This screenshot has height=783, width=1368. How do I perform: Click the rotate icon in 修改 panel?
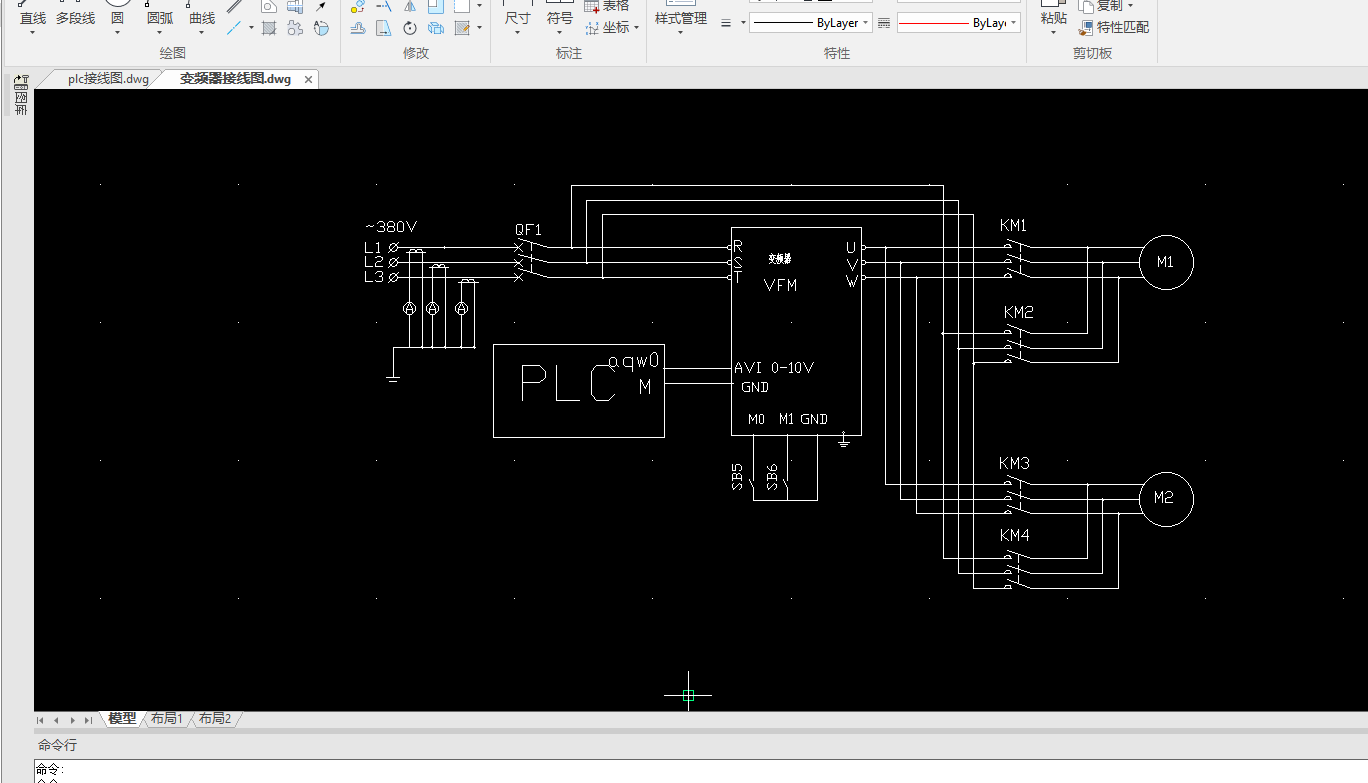[410, 28]
